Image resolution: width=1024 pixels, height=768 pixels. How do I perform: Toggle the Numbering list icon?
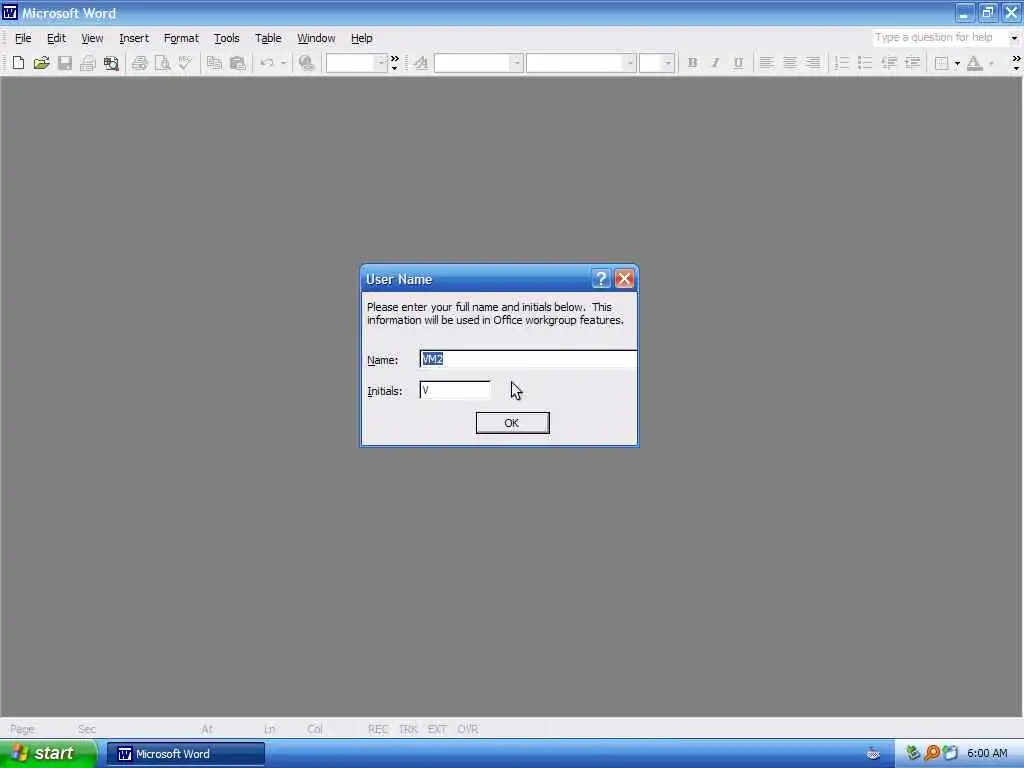(842, 63)
